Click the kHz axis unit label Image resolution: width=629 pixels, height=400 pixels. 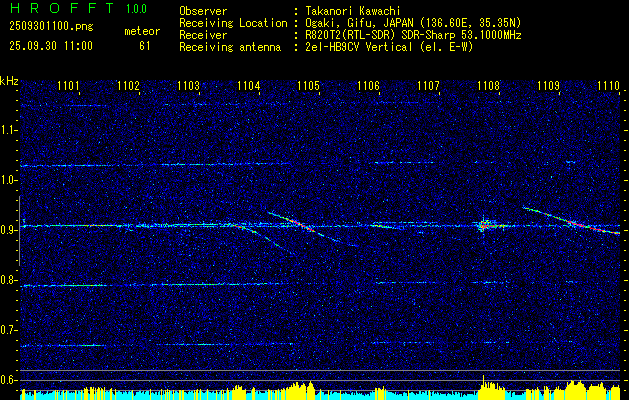tap(9, 81)
